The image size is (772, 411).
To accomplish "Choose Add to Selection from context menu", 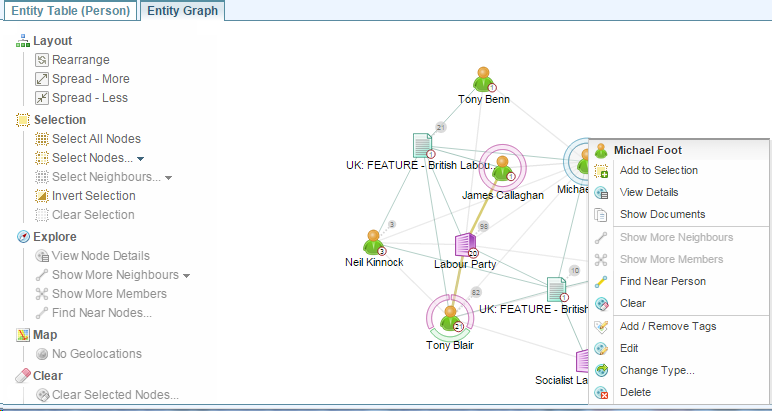I will coord(658,171).
